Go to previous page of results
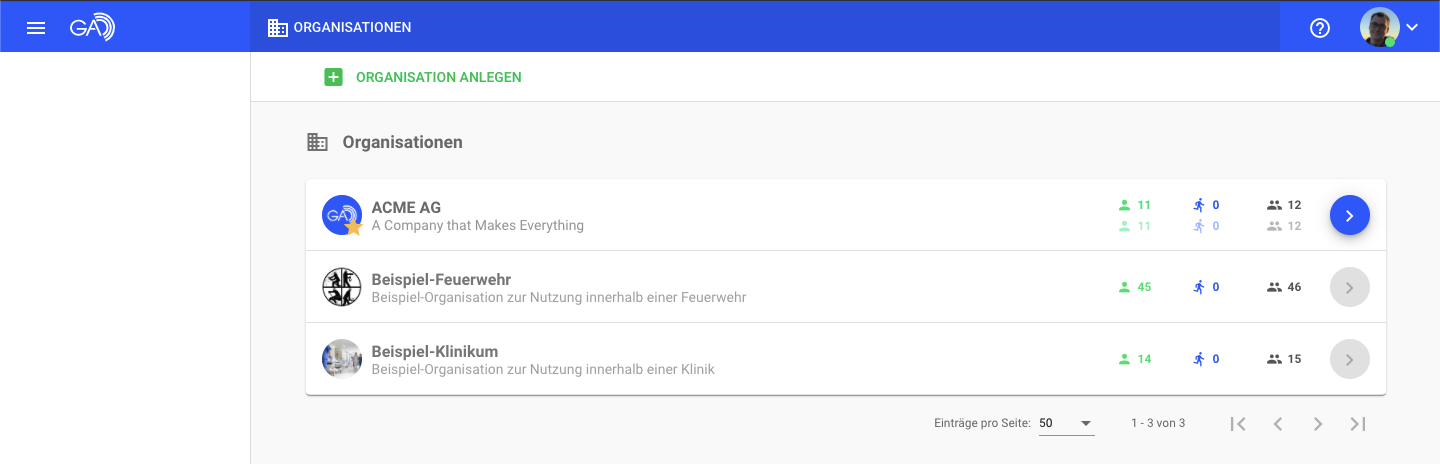 [x=1278, y=424]
